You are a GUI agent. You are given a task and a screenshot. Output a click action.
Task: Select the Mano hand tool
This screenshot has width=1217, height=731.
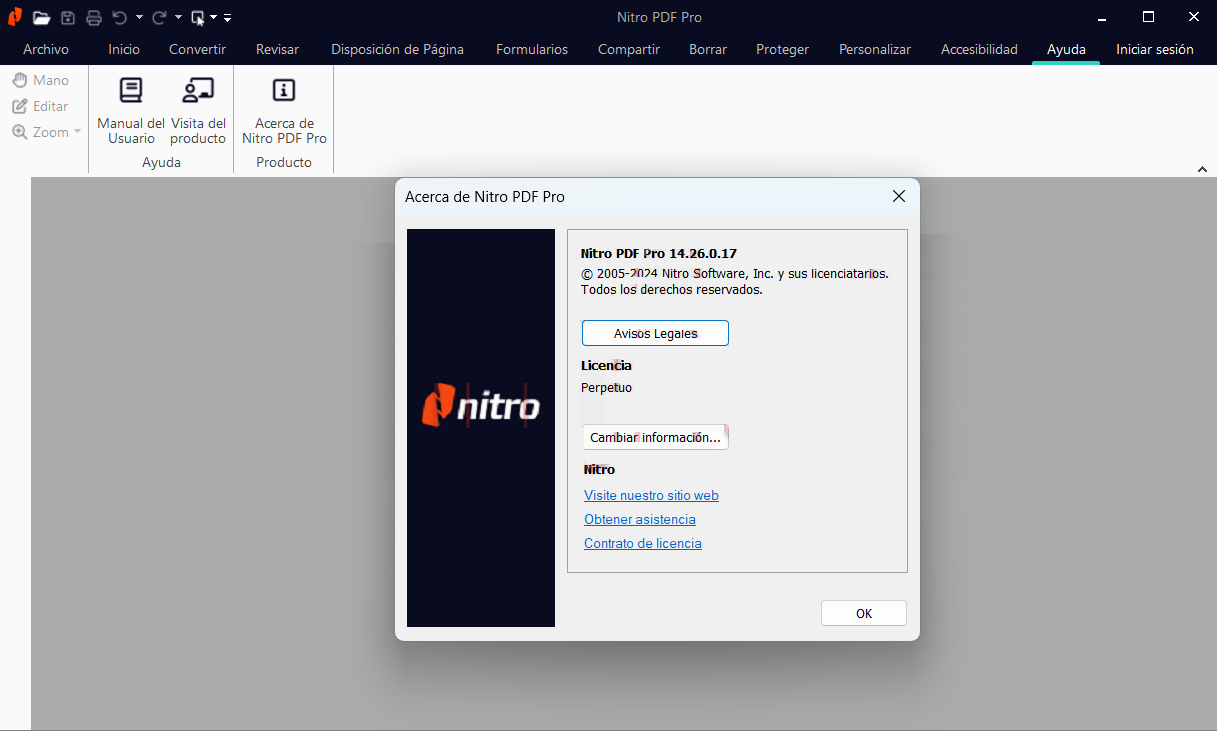[x=41, y=80]
